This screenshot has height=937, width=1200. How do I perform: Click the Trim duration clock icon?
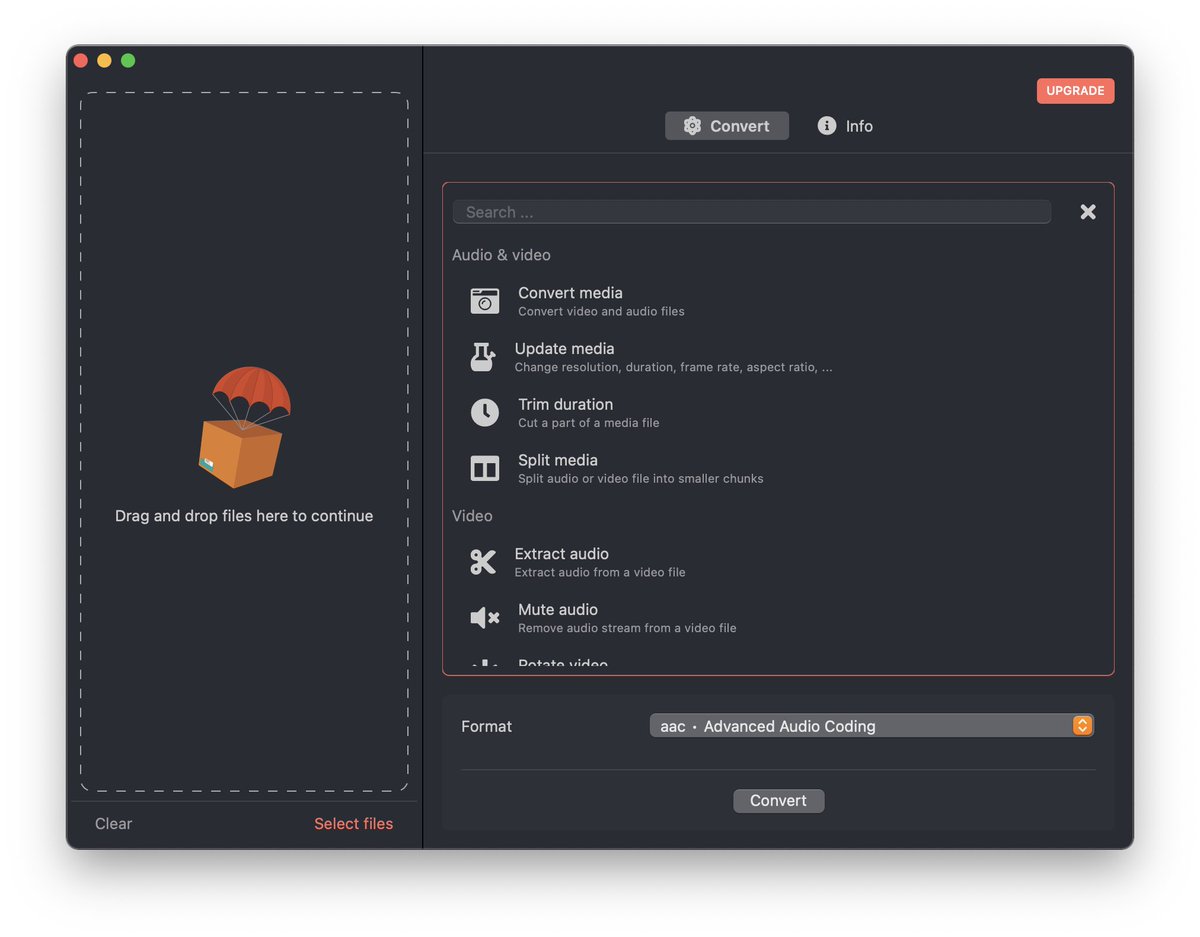tap(485, 412)
